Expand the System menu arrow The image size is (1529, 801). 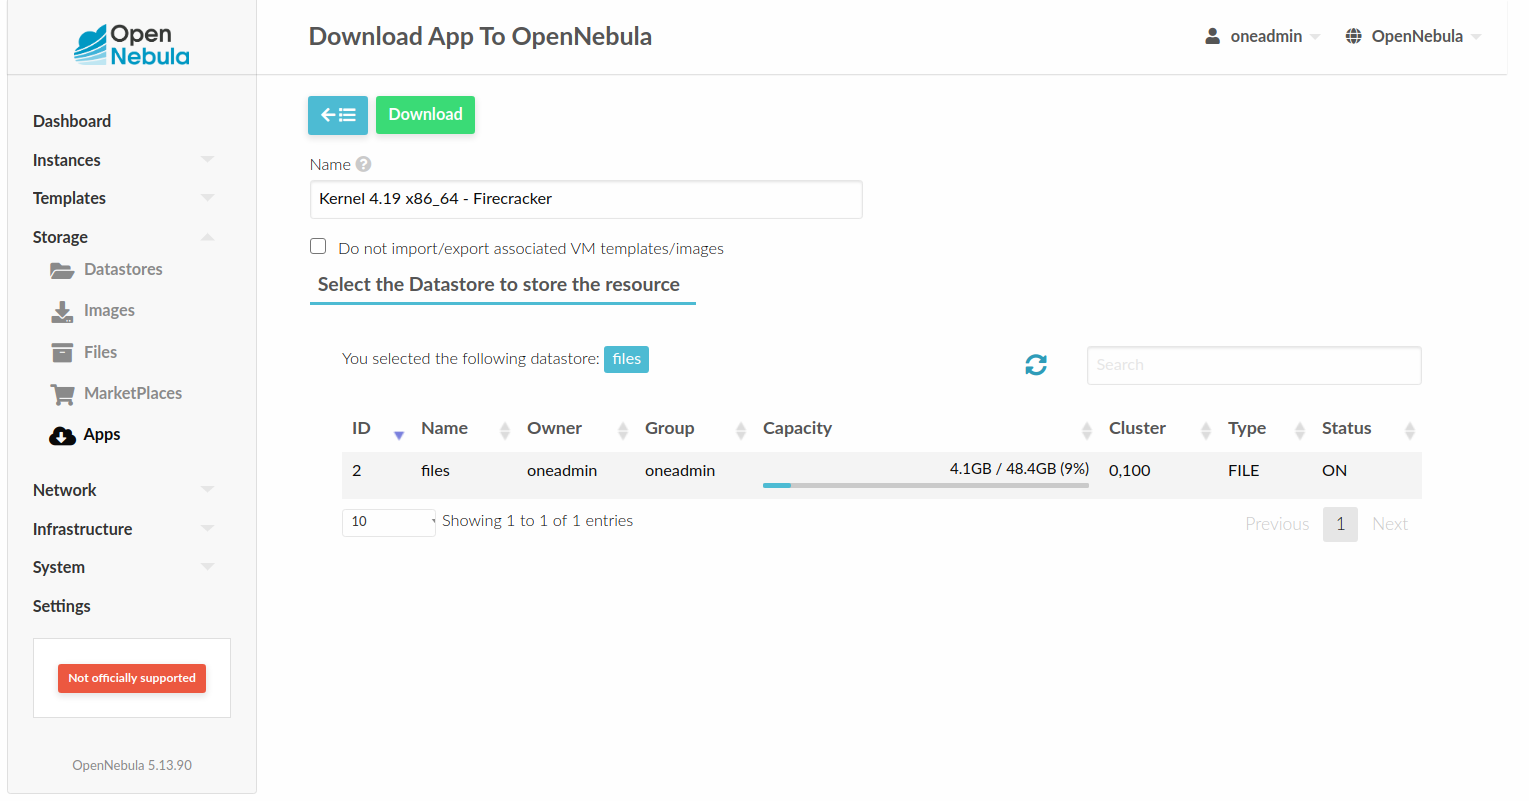coord(207,566)
